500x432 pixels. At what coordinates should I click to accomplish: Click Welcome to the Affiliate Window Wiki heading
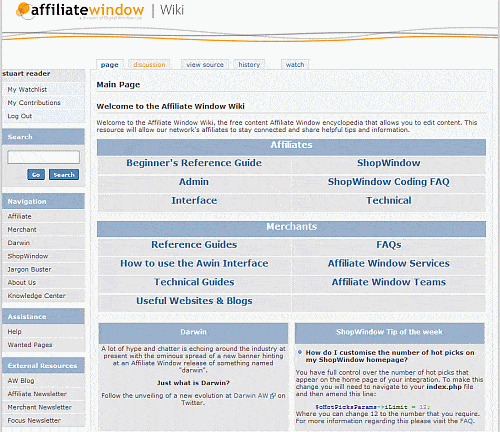[x=170, y=106]
